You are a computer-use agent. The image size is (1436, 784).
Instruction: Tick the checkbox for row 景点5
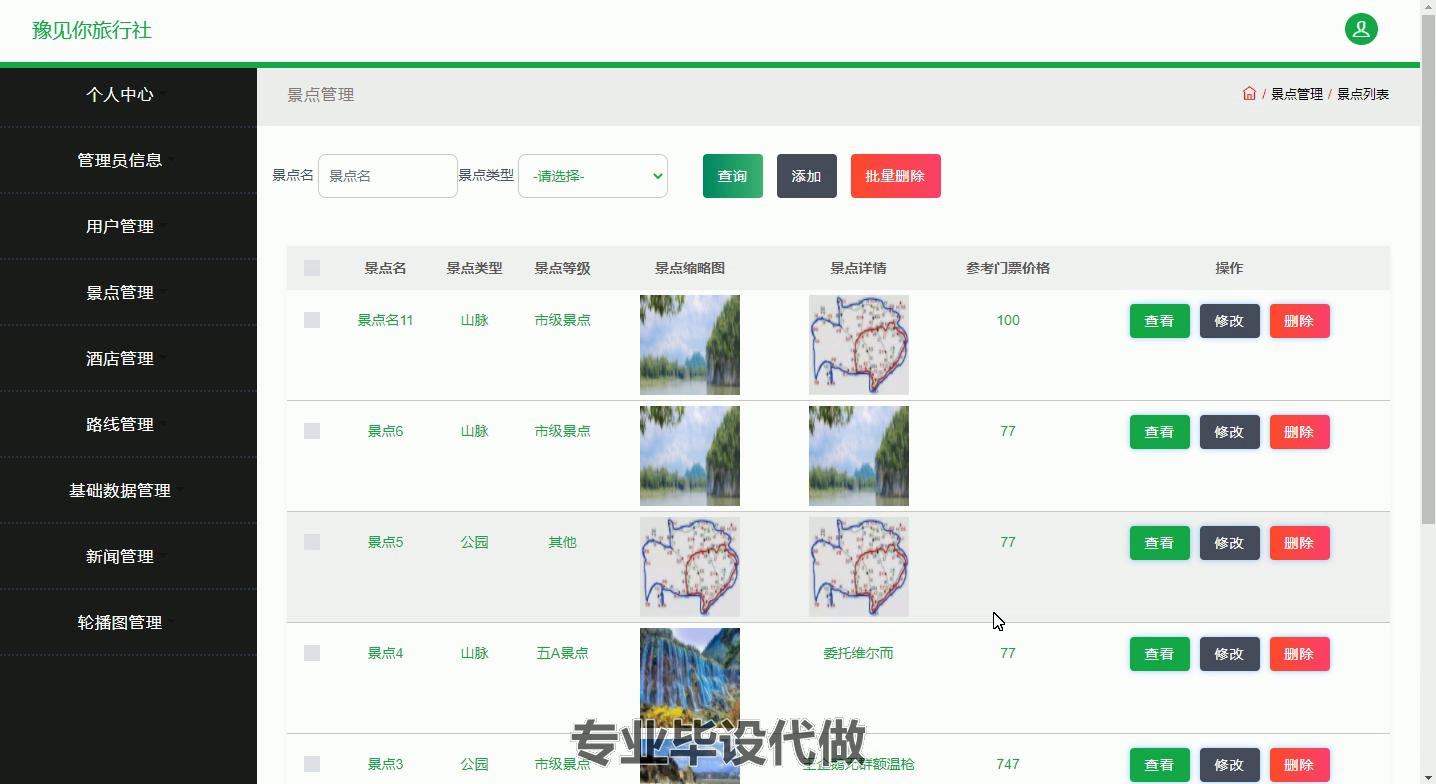pyautogui.click(x=312, y=542)
